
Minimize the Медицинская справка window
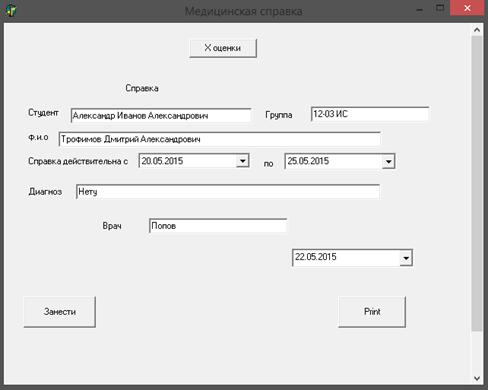[x=420, y=9]
